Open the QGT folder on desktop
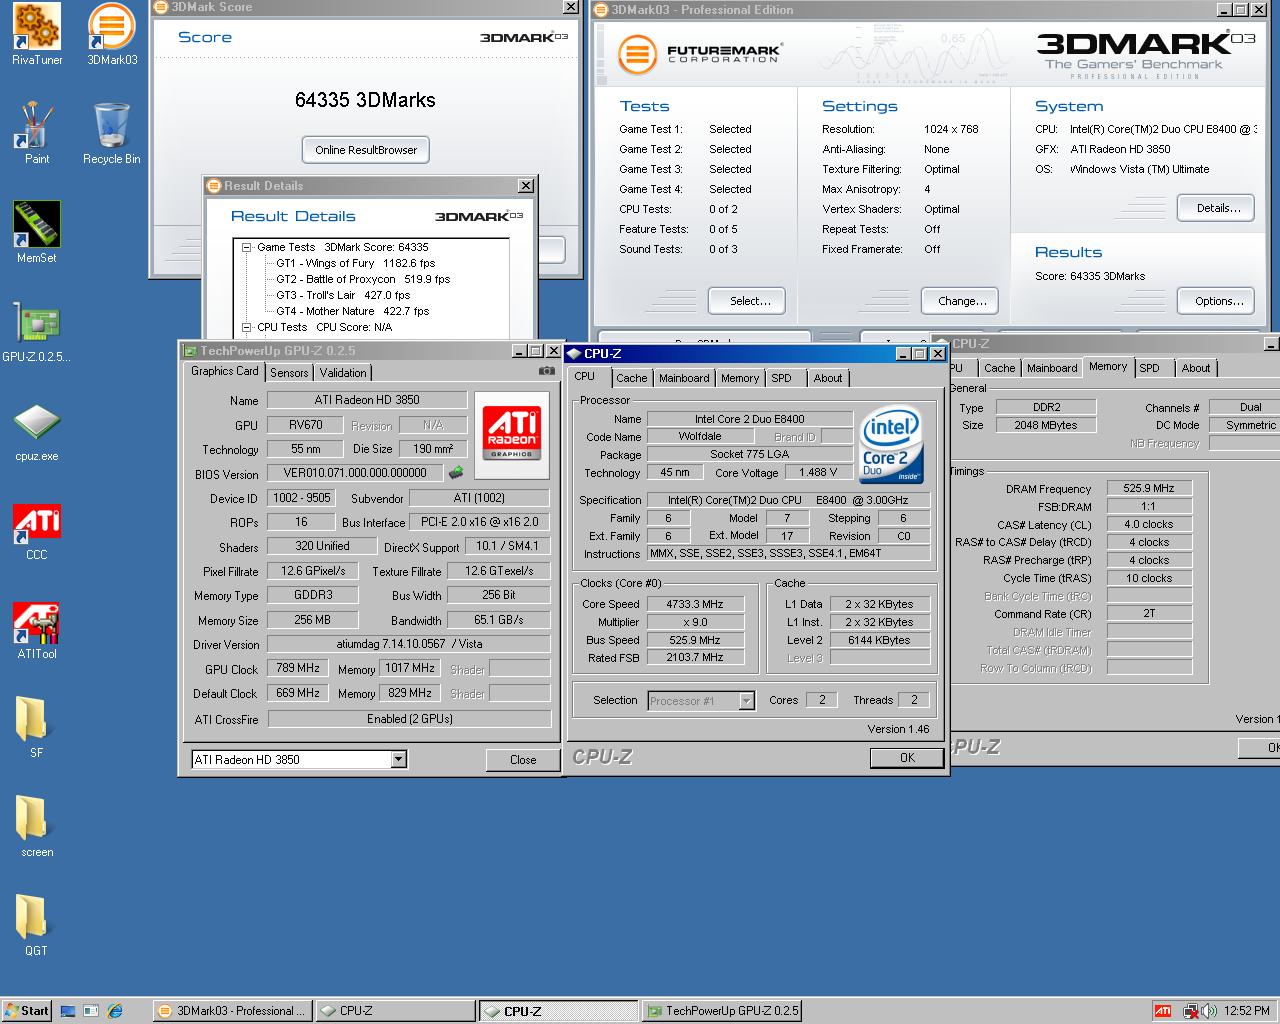Screen dimensions: 1280x1024 [33, 925]
